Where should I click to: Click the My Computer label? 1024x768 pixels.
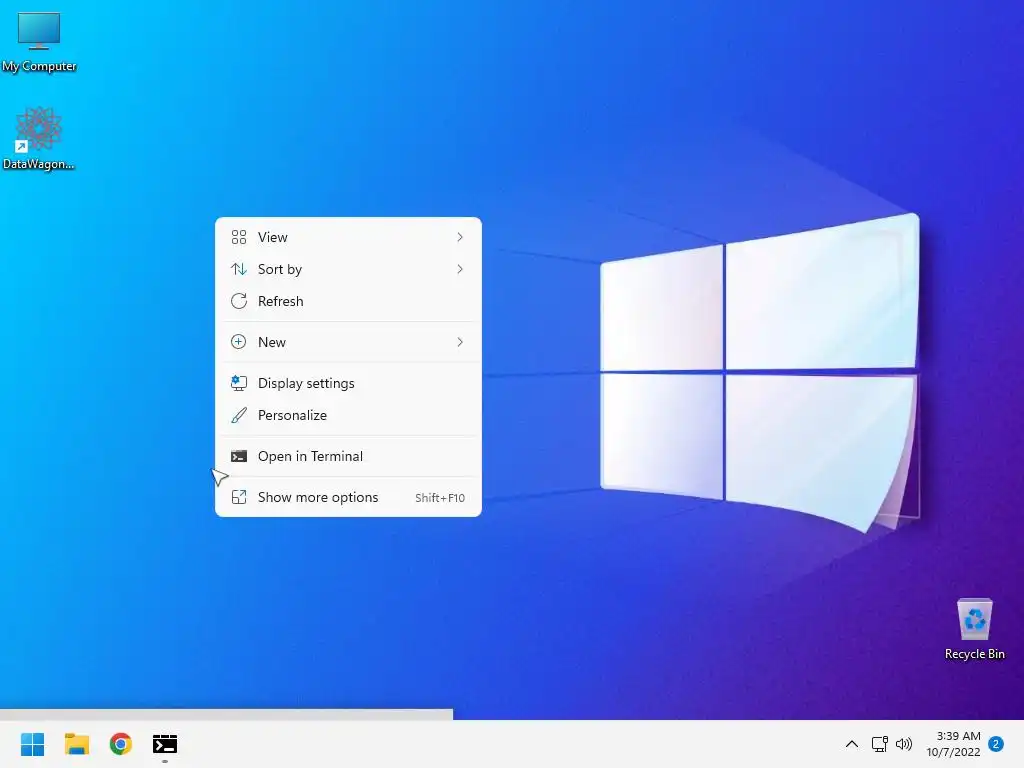coord(39,66)
